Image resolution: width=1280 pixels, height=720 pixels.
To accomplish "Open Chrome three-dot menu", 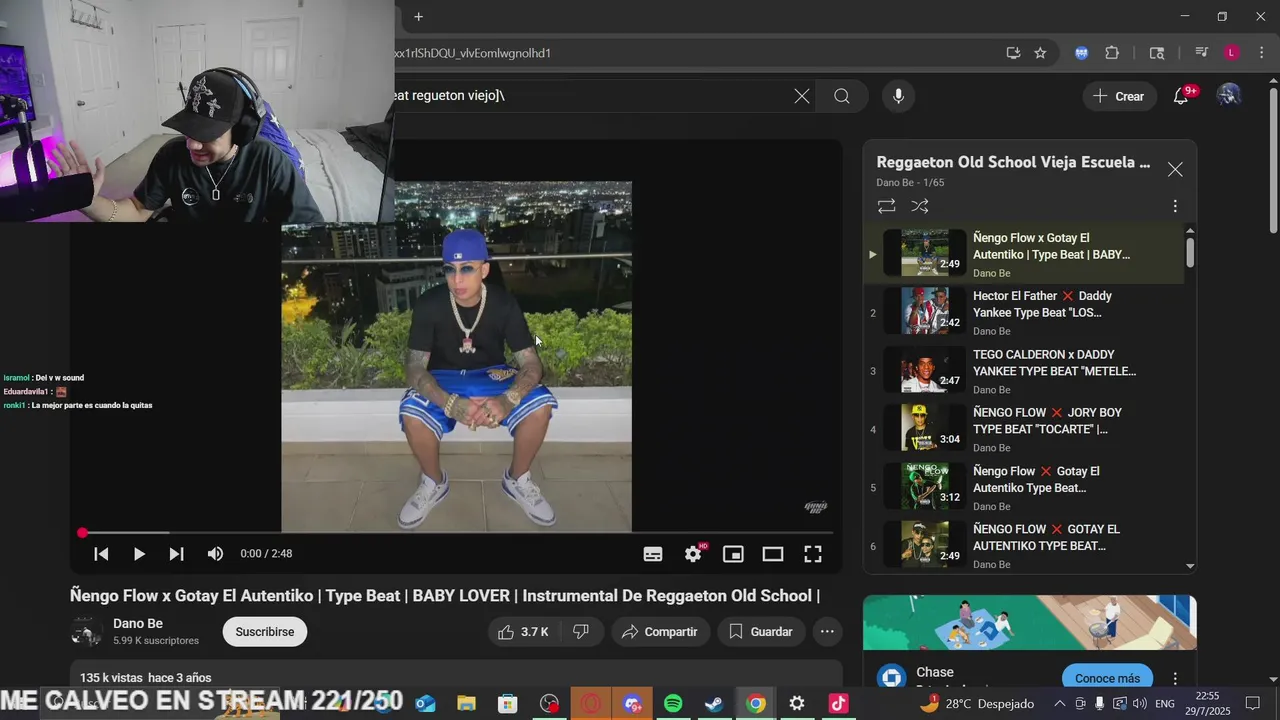I will [x=1261, y=53].
